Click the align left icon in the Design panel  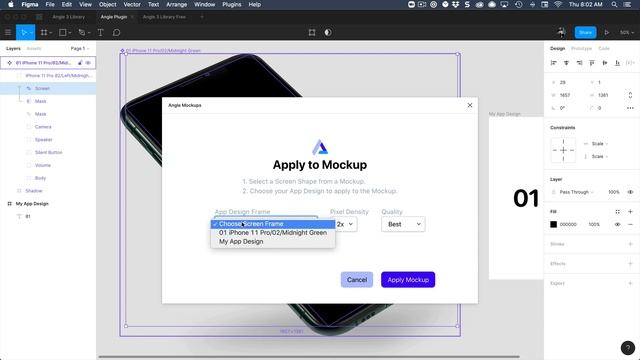click(x=553, y=62)
